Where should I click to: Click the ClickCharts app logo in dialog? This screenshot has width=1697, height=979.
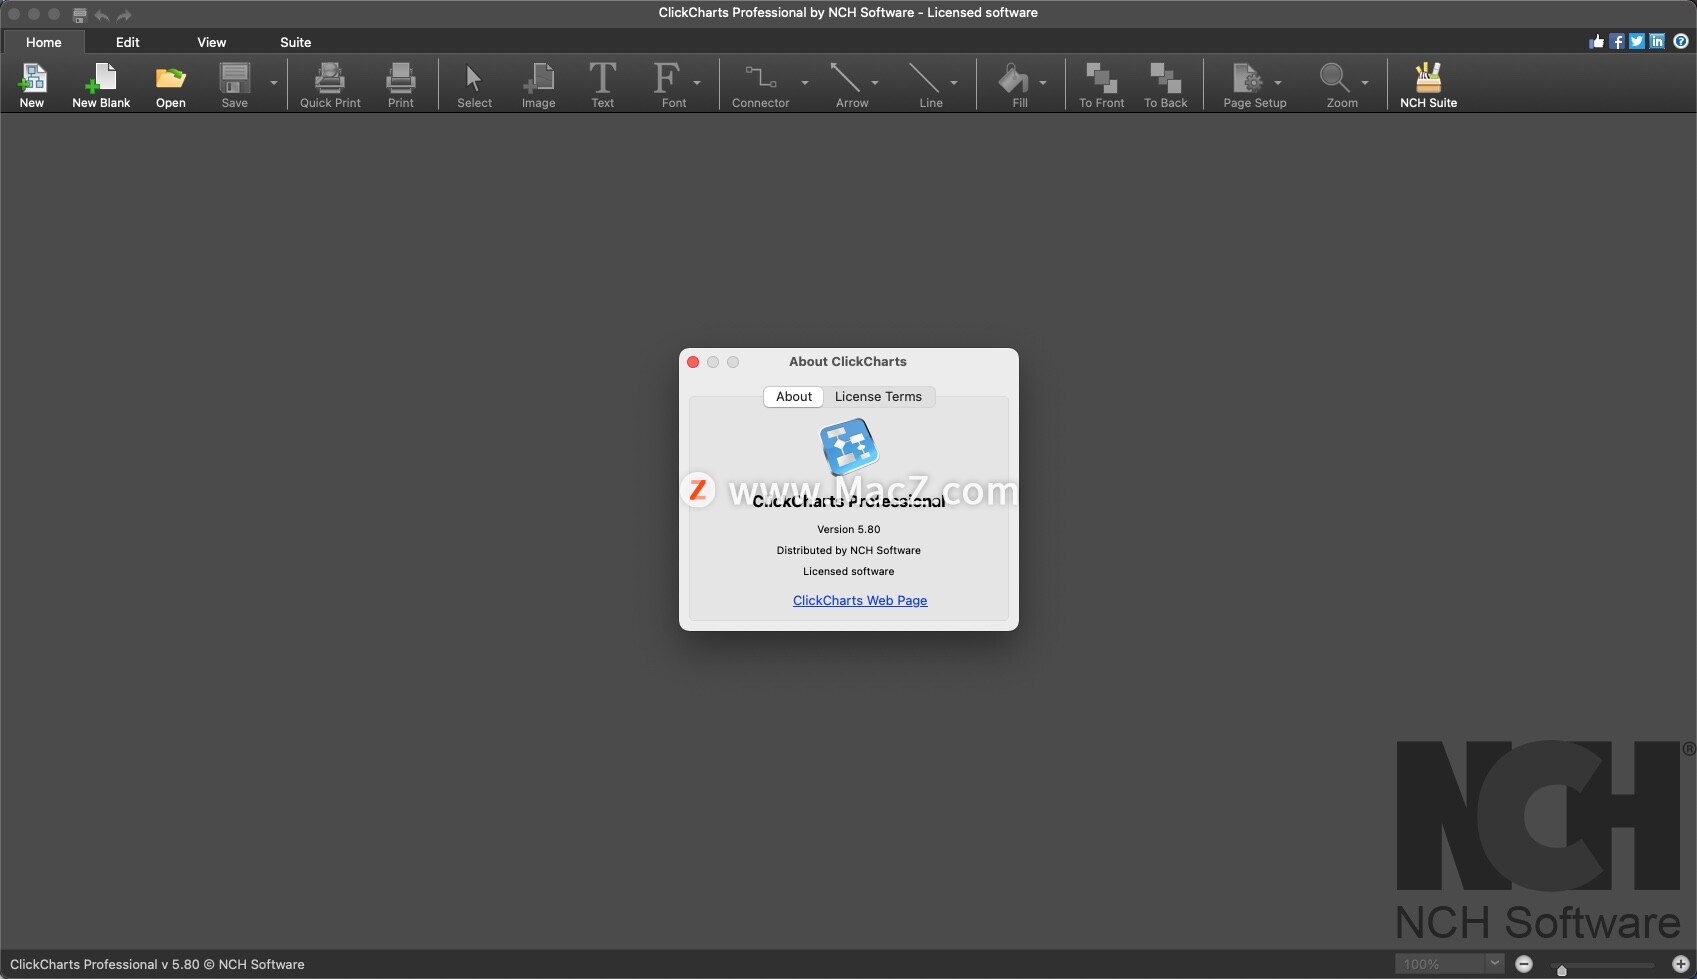(849, 446)
